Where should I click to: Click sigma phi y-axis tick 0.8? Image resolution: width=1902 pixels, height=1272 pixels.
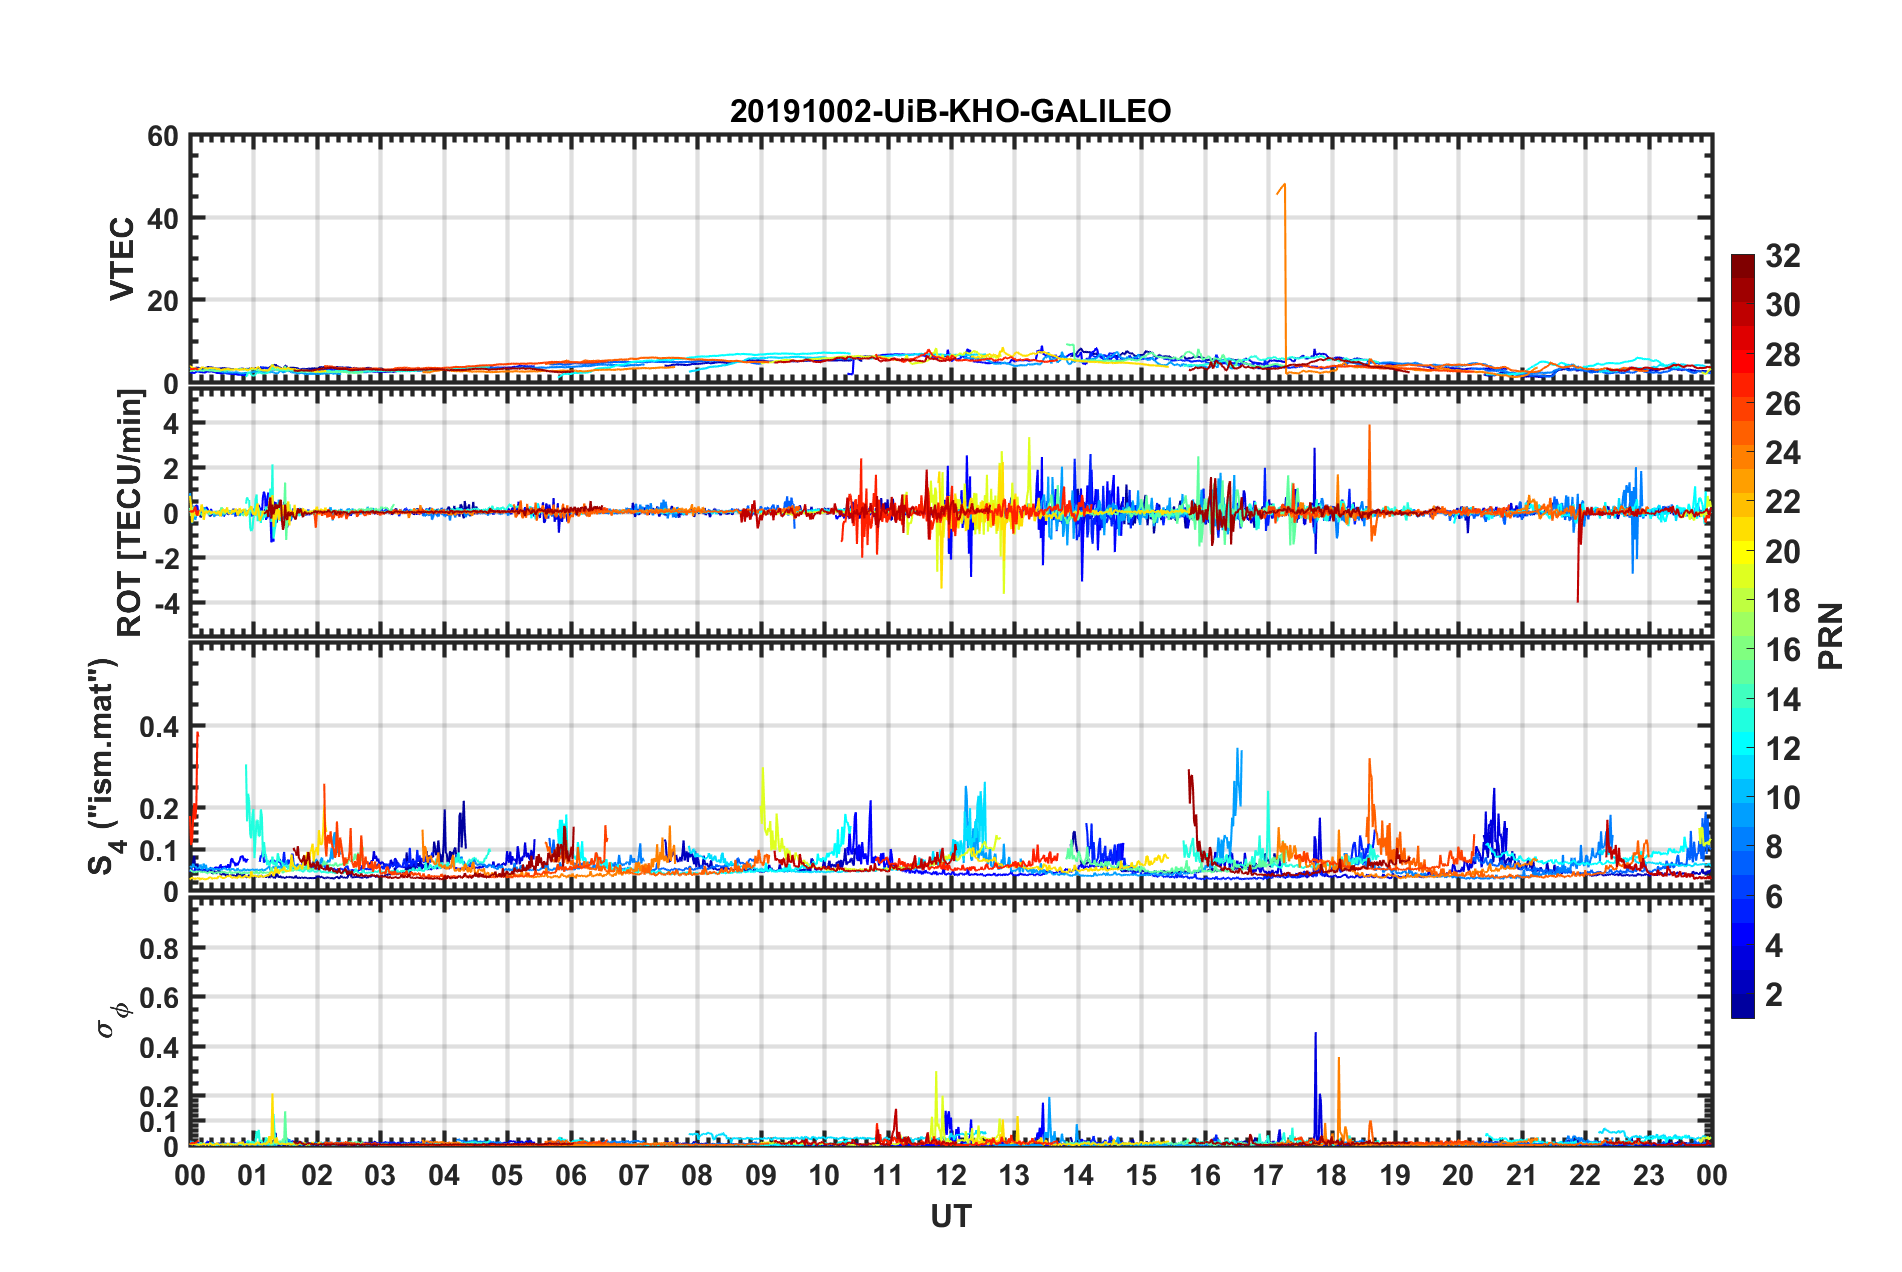pyautogui.click(x=159, y=948)
